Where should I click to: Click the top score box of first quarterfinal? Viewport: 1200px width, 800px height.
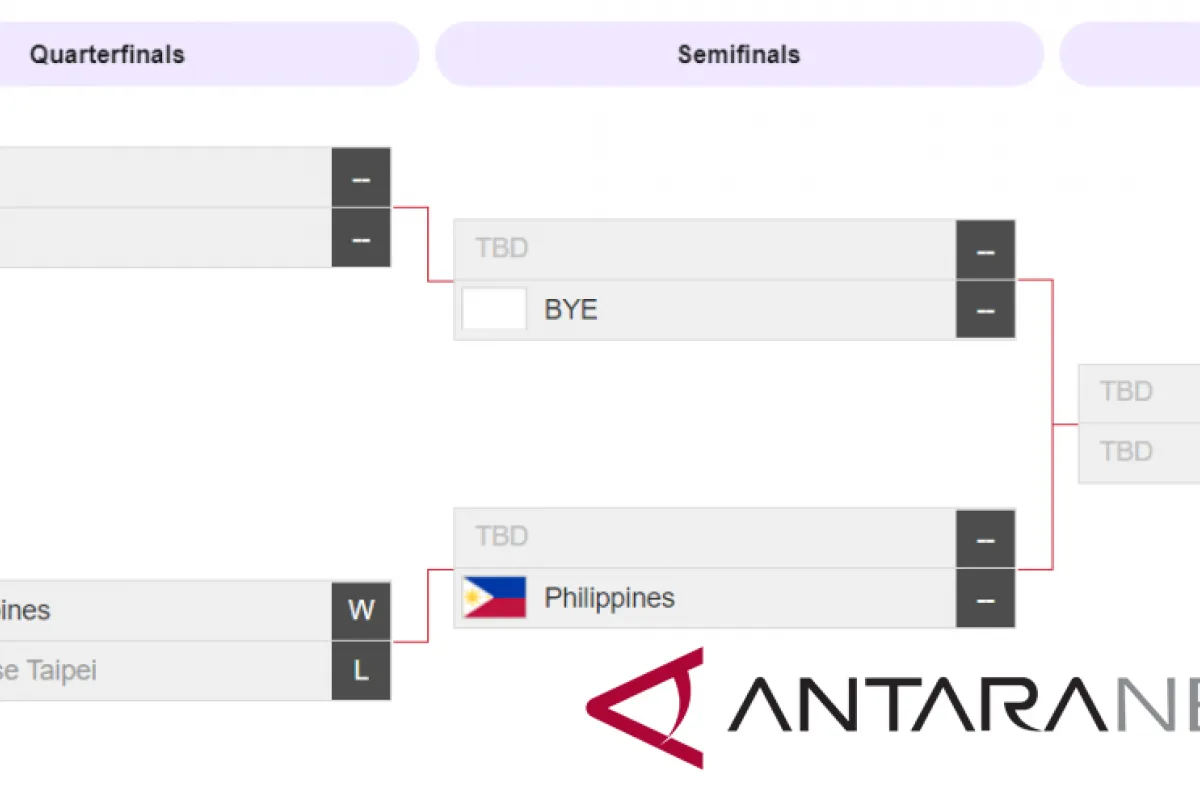pyautogui.click(x=361, y=179)
